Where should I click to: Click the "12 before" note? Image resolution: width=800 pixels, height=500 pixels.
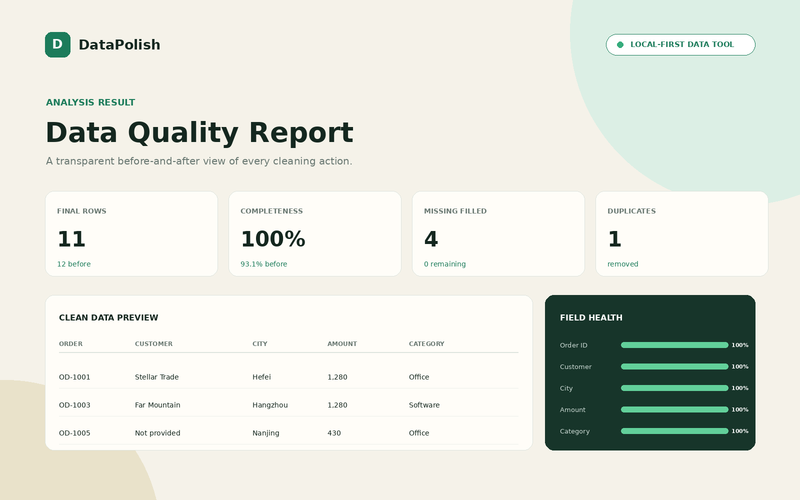74,264
